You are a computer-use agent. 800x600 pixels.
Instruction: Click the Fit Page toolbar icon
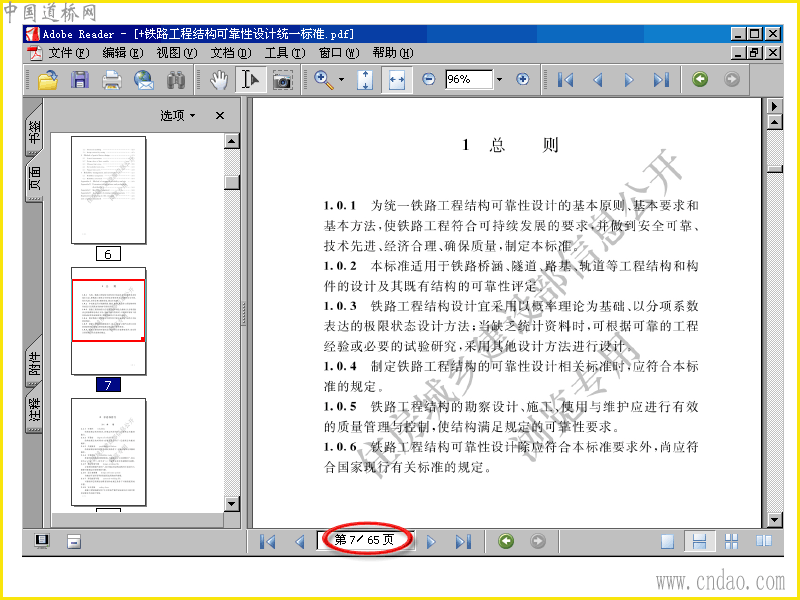click(365, 80)
